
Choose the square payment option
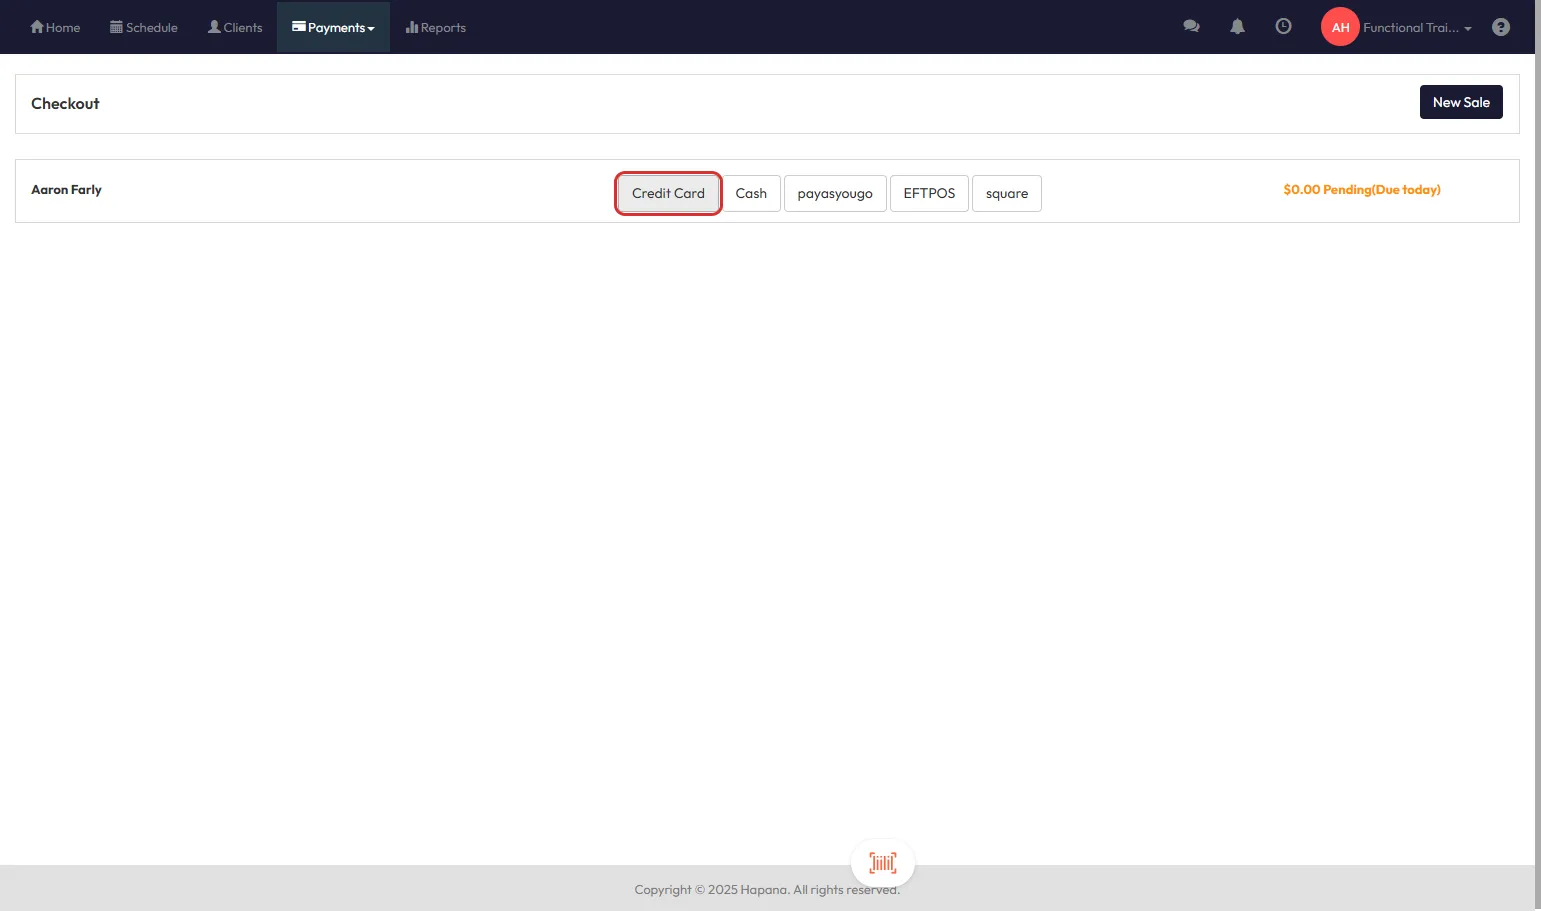pos(1006,193)
